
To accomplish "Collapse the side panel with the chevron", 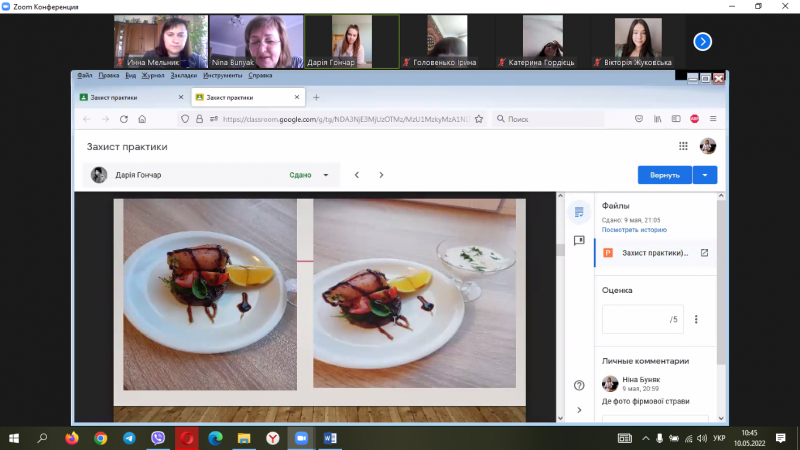I will [x=579, y=410].
